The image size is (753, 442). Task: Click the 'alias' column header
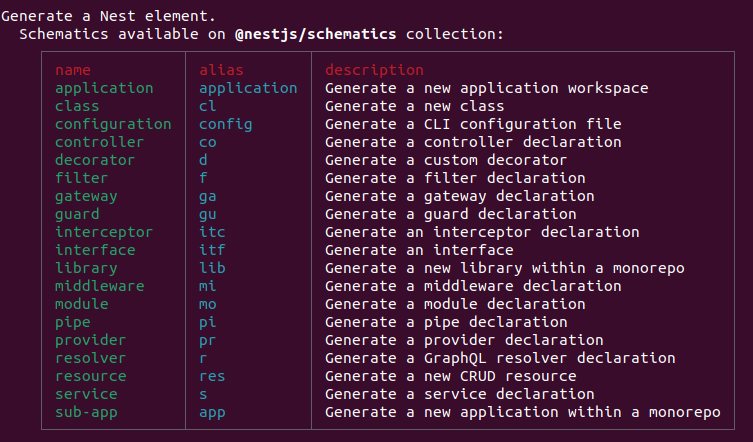point(221,70)
